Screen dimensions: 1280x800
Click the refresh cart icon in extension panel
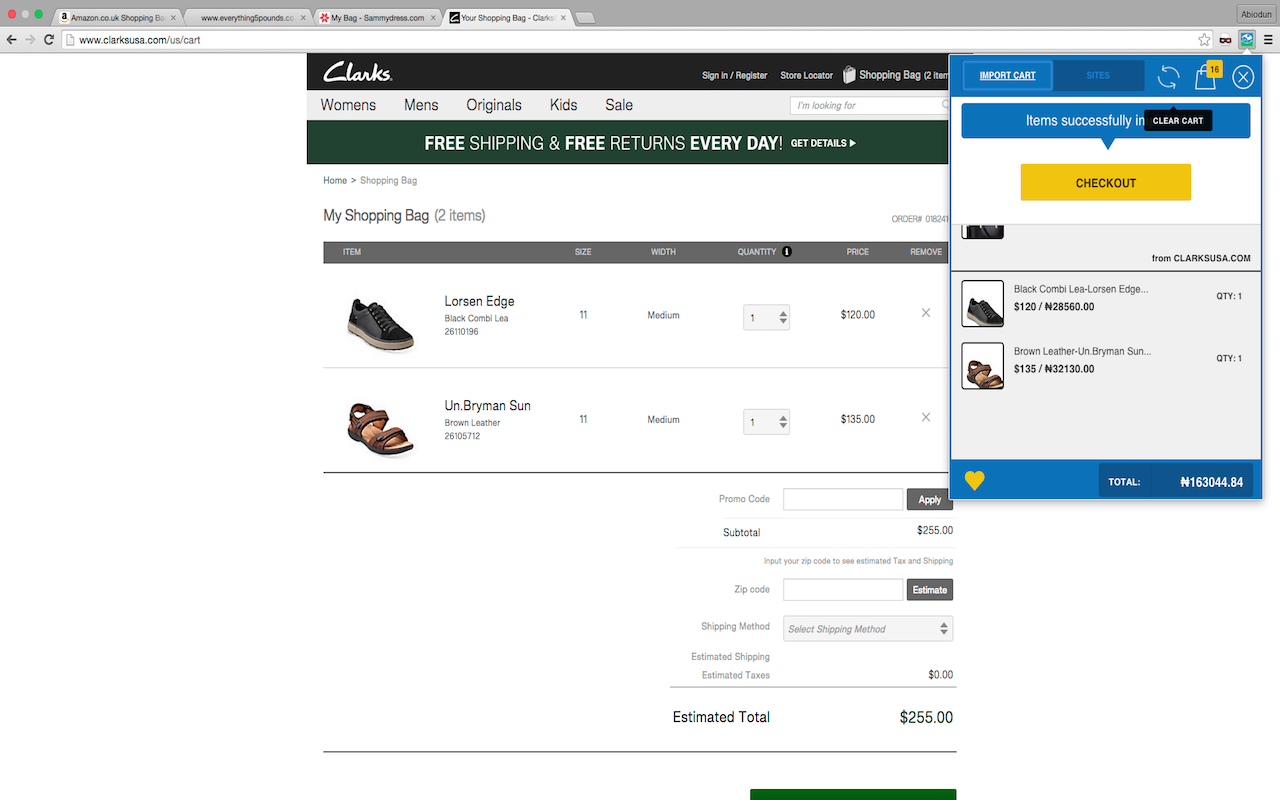tap(1168, 77)
